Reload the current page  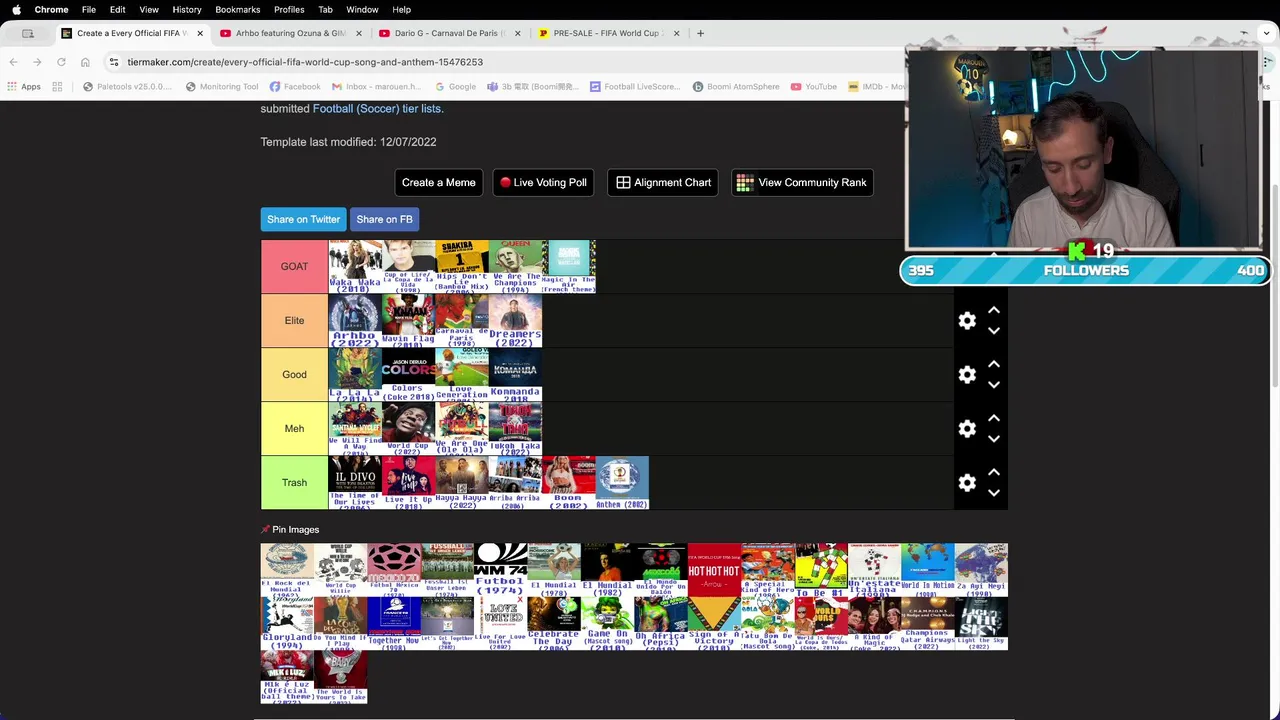[61, 62]
